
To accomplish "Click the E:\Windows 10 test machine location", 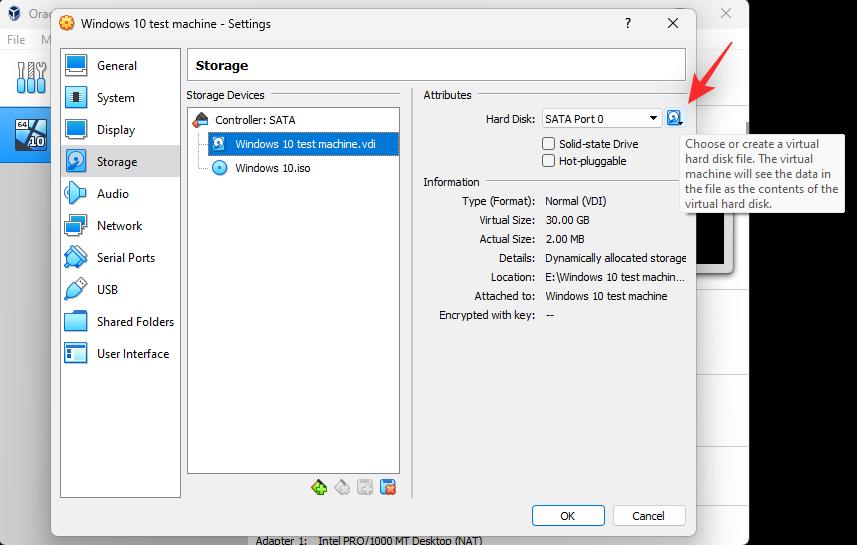I will click(x=614, y=277).
